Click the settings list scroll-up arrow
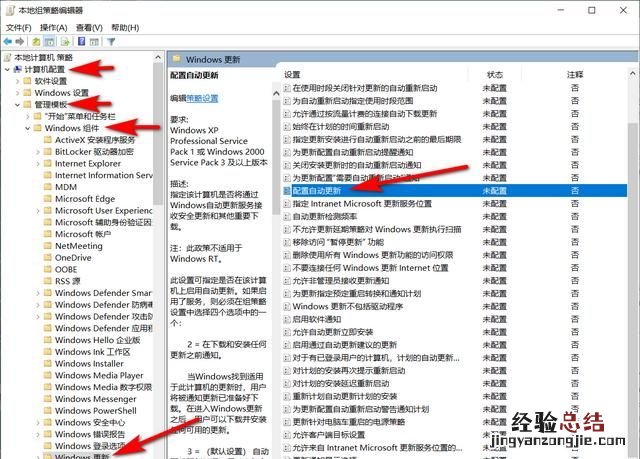The height and width of the screenshot is (459, 640). tap(633, 74)
